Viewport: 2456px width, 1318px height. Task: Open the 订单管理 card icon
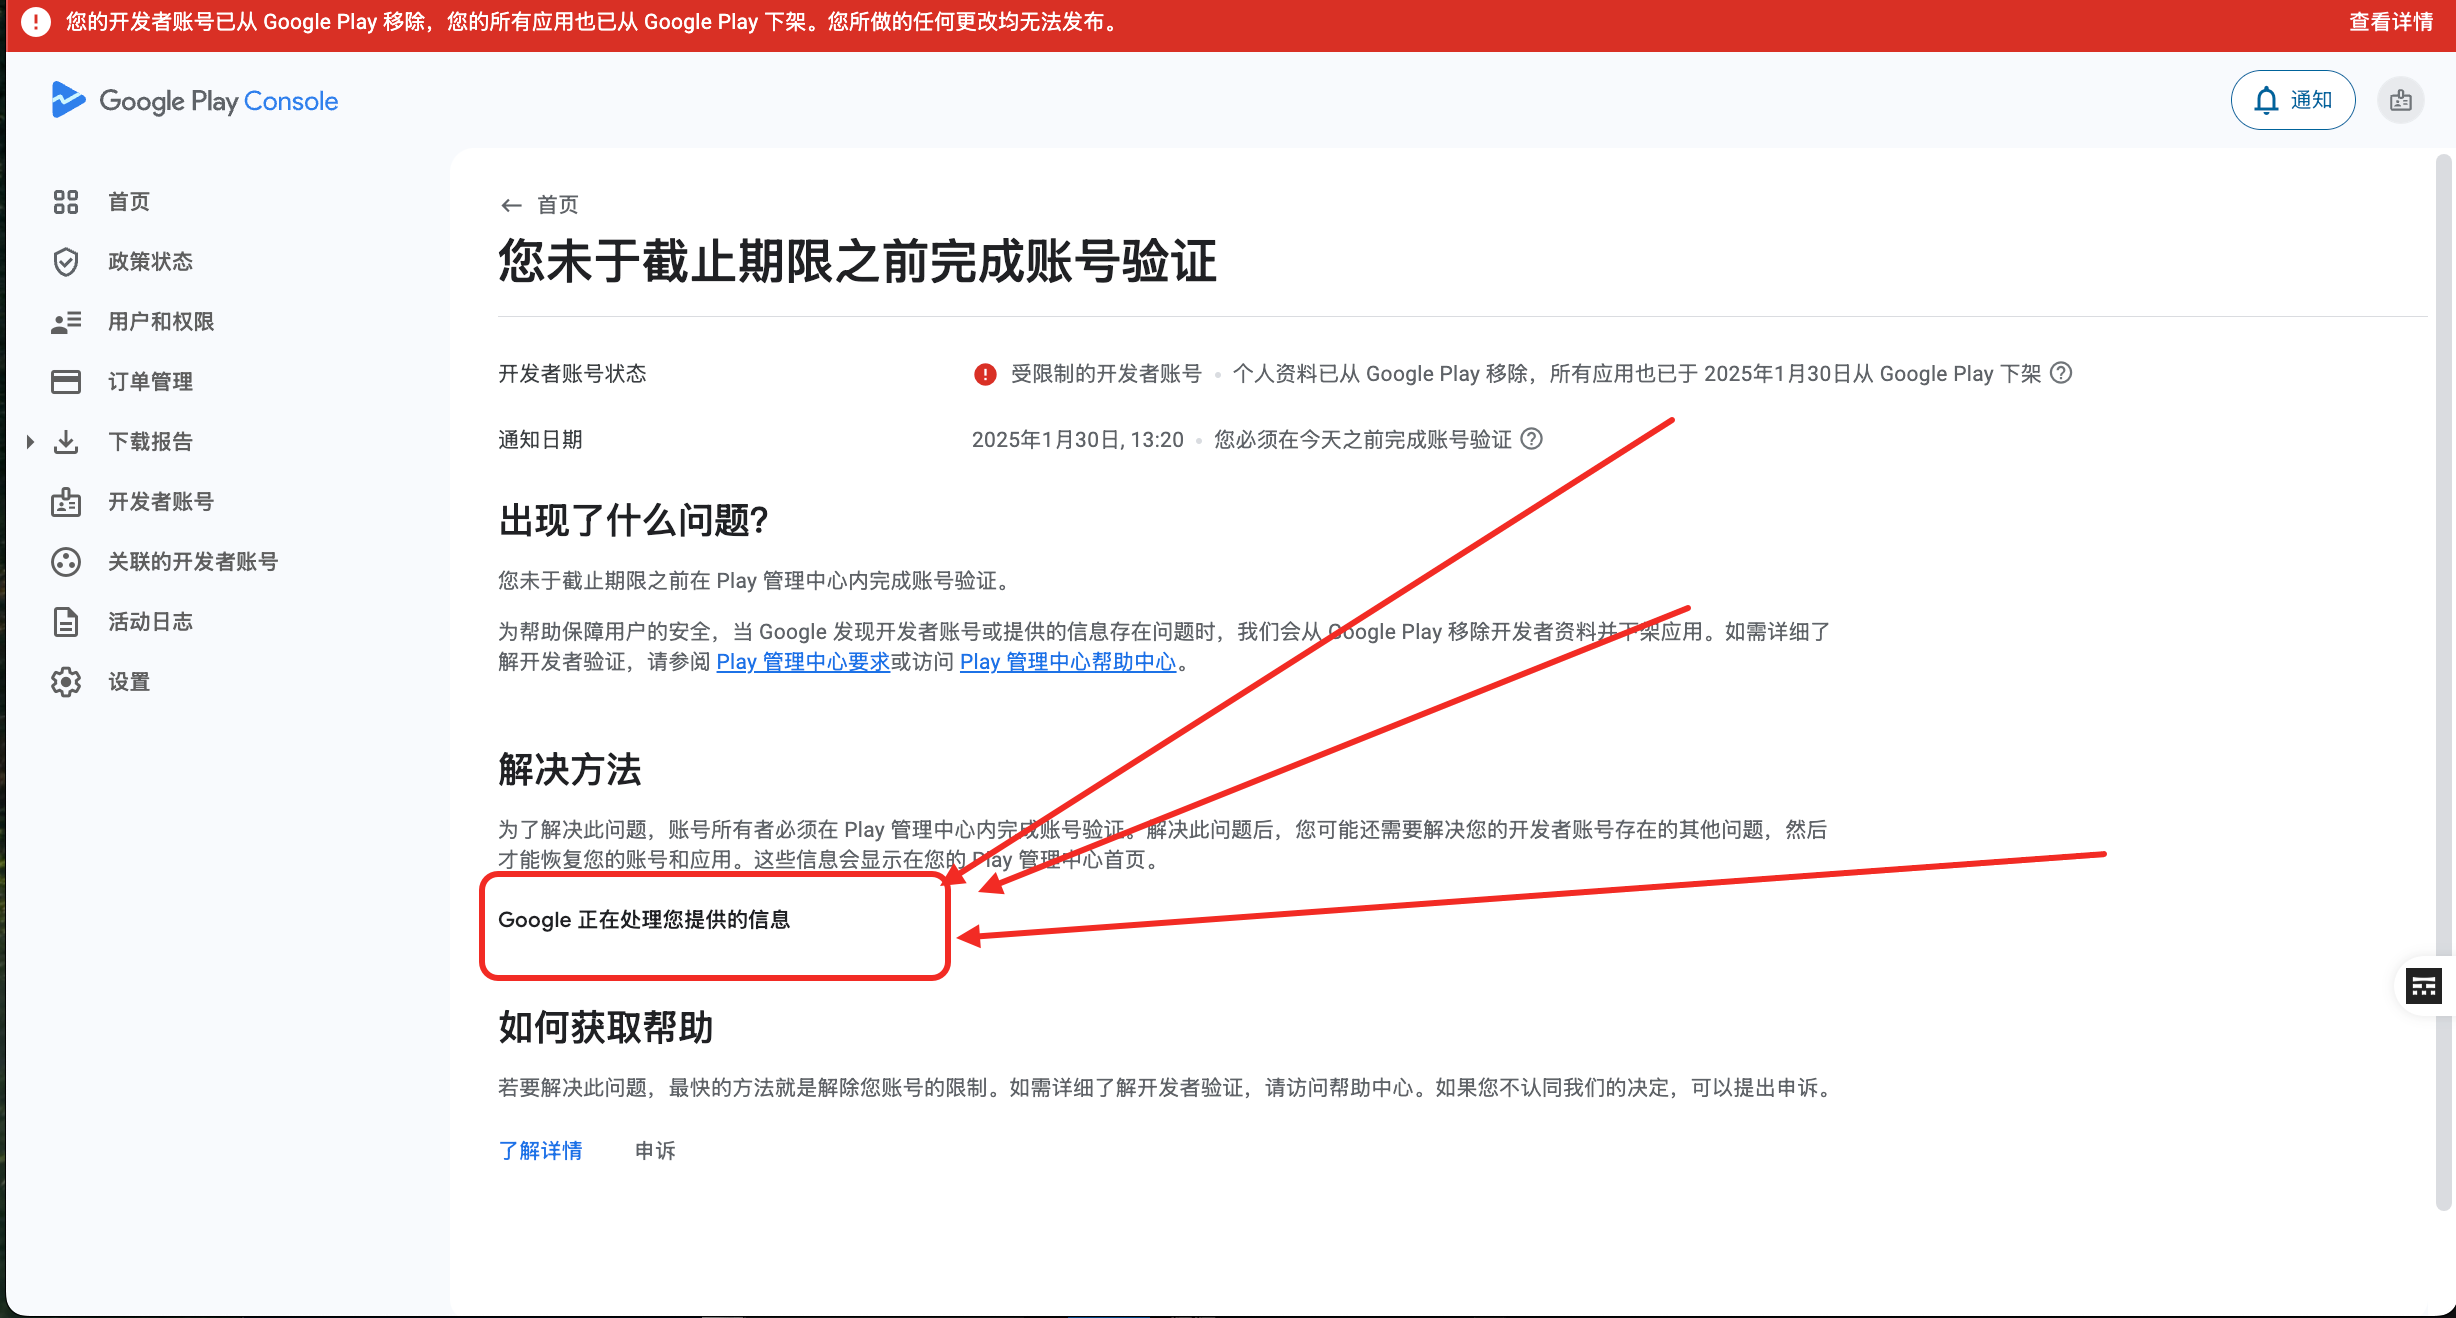coord(65,381)
